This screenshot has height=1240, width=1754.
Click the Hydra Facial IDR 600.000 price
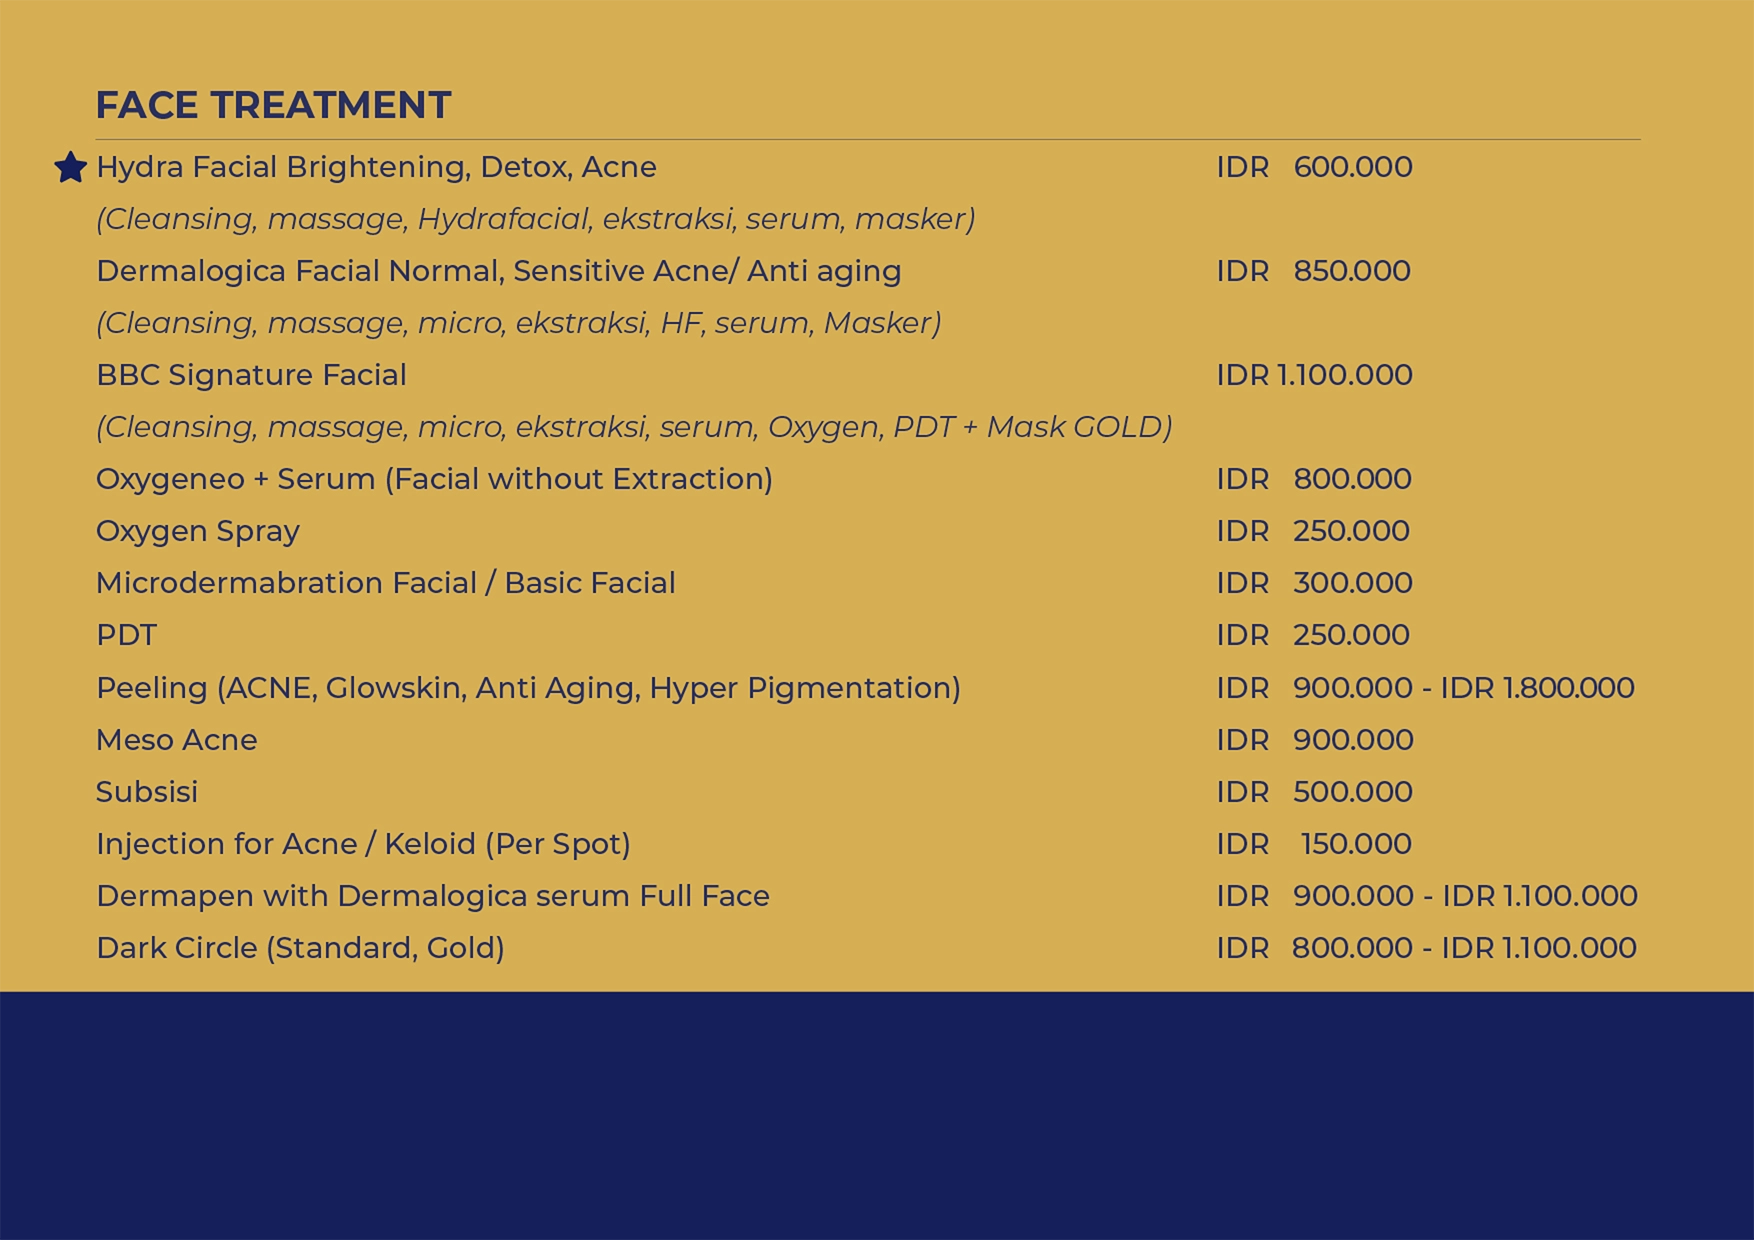[1314, 167]
